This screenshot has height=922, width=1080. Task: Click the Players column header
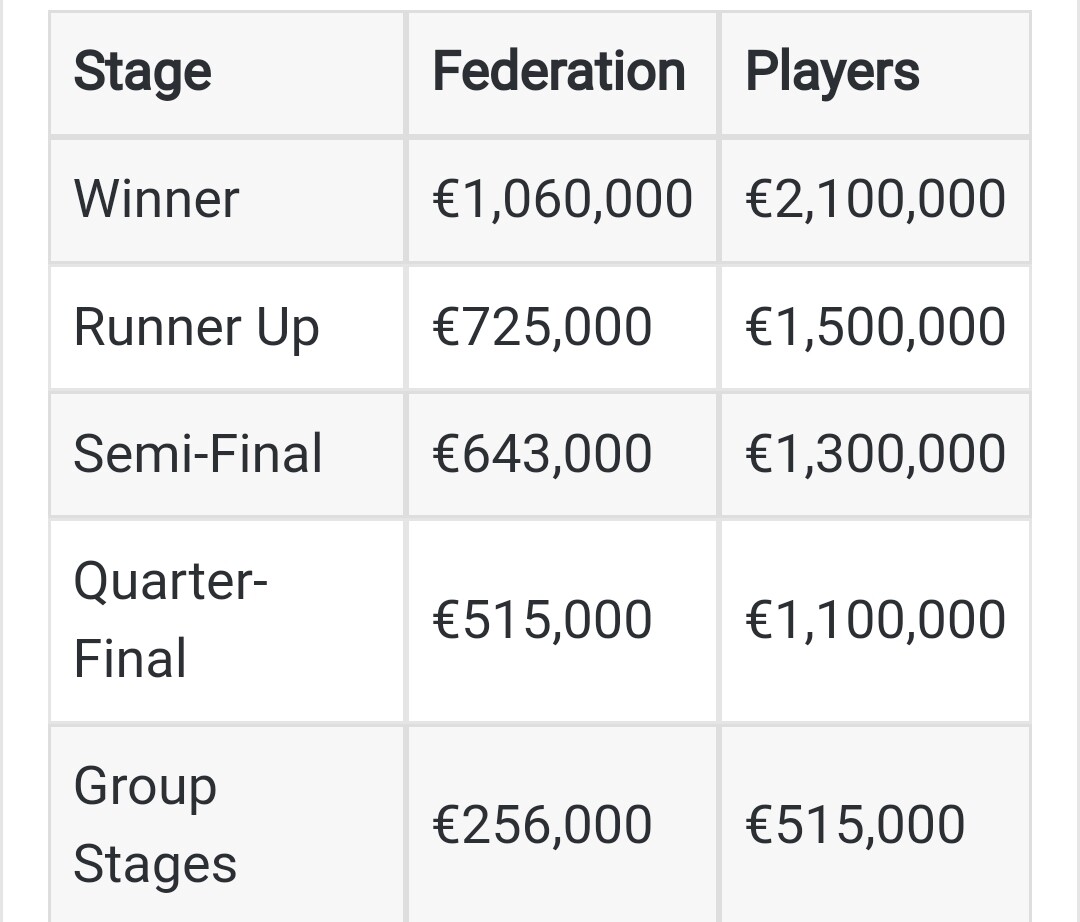tap(832, 72)
